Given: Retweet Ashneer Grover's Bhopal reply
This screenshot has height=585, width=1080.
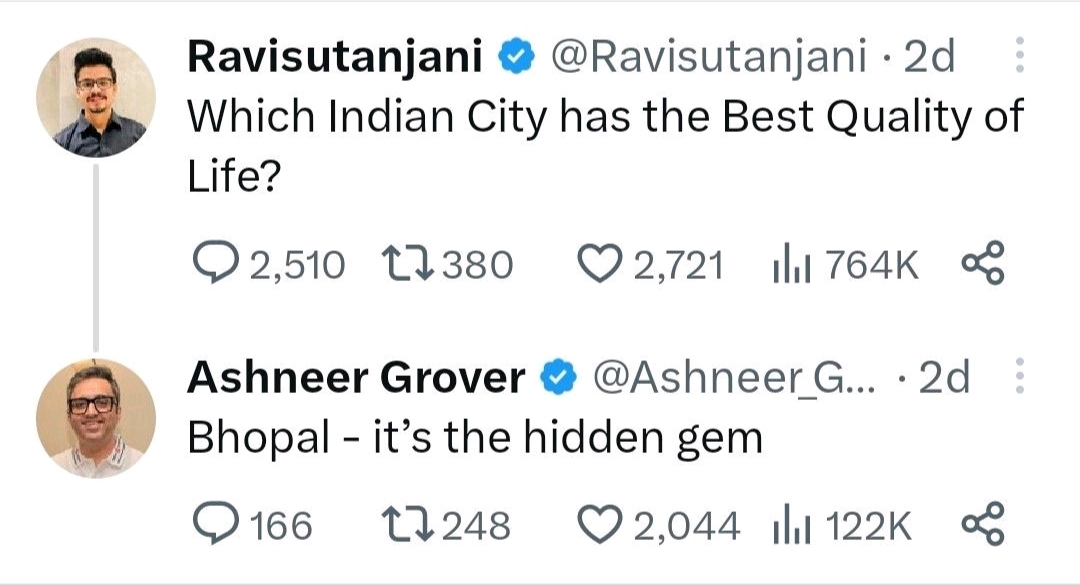Looking at the screenshot, I should tap(404, 524).
